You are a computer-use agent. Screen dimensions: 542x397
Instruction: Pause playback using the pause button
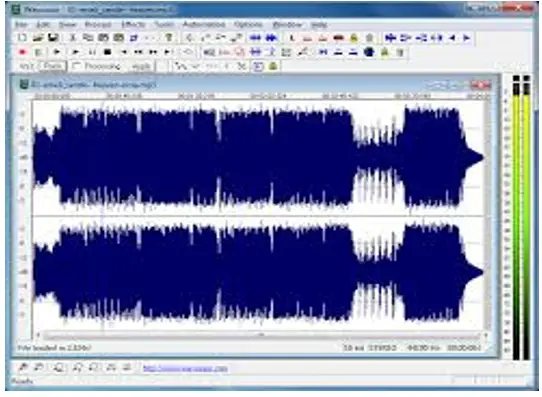(x=92, y=52)
